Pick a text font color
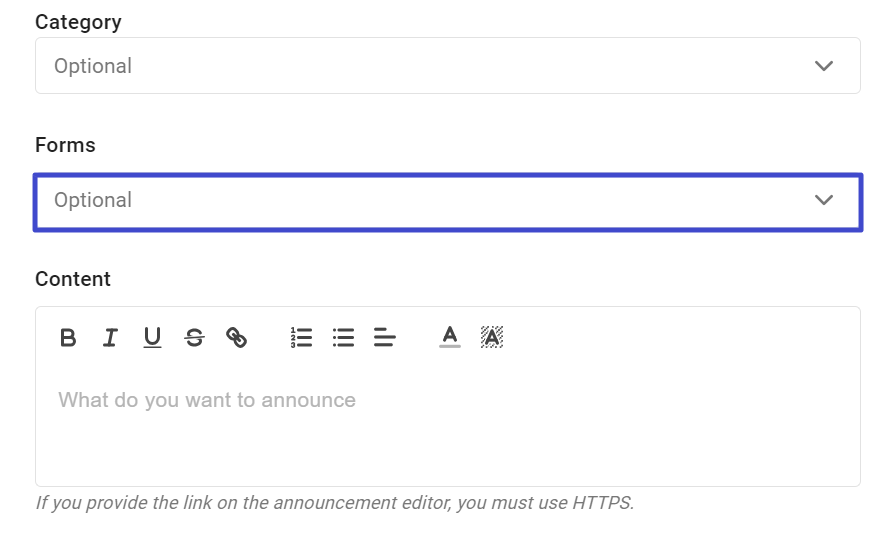The height and width of the screenshot is (533, 890). [450, 338]
